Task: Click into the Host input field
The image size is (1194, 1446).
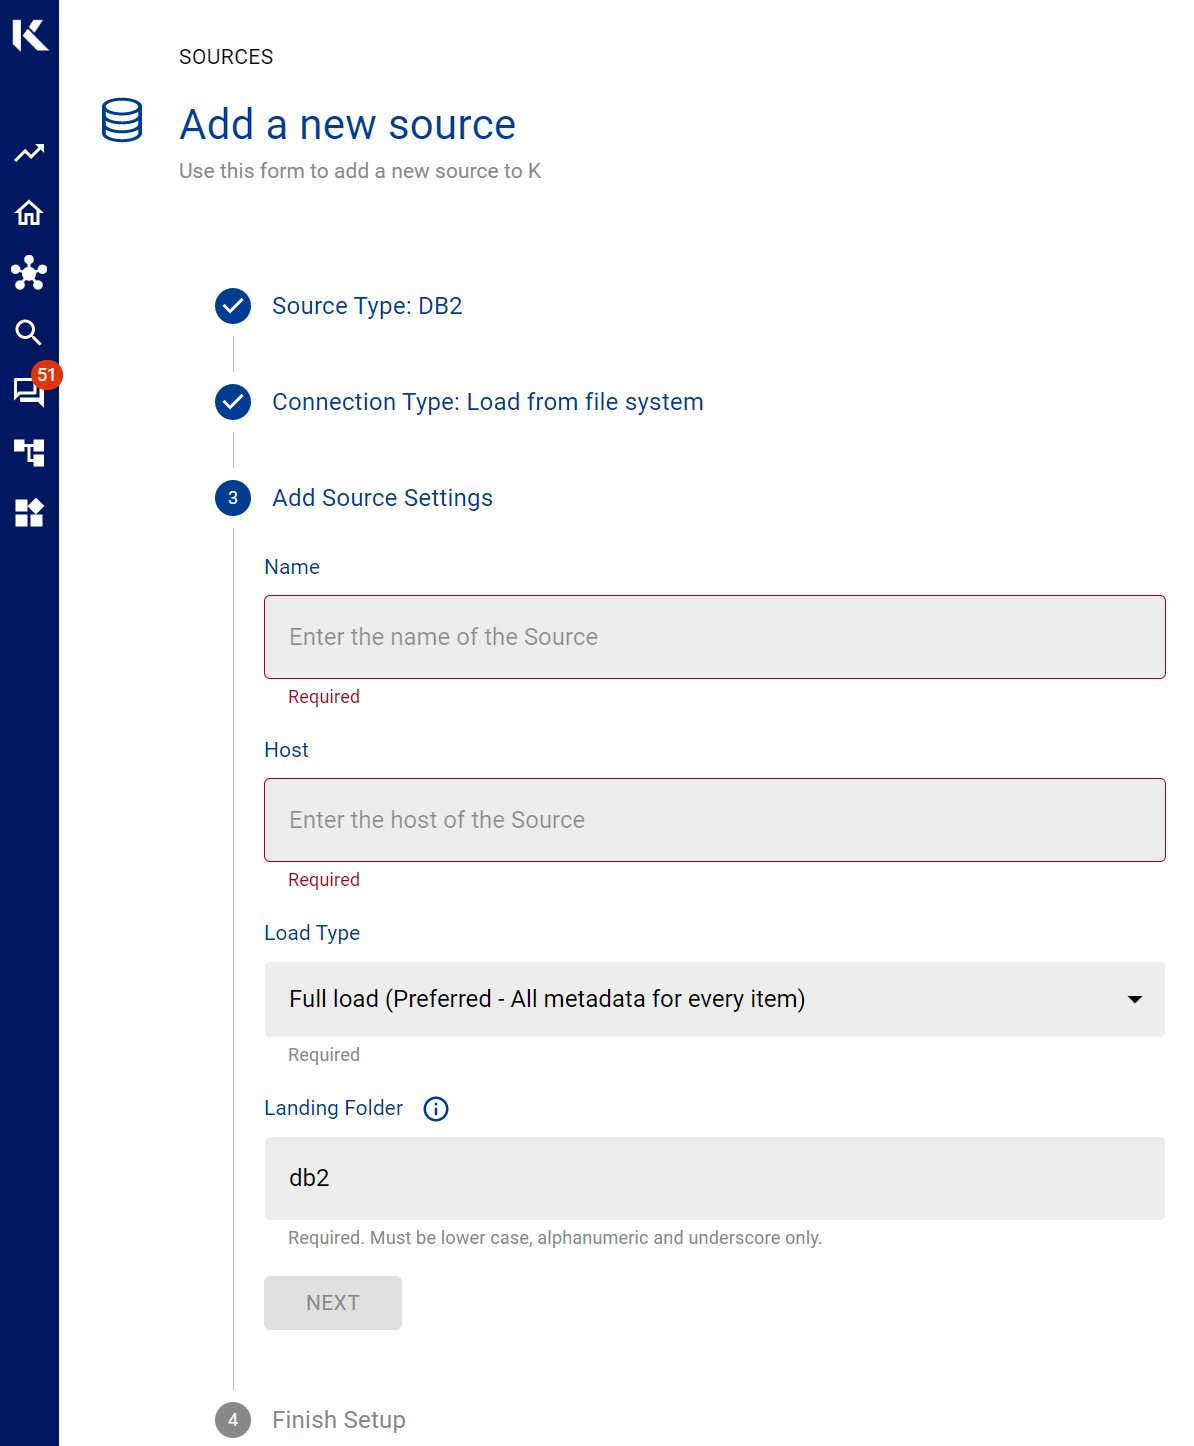Action: [x=714, y=820]
